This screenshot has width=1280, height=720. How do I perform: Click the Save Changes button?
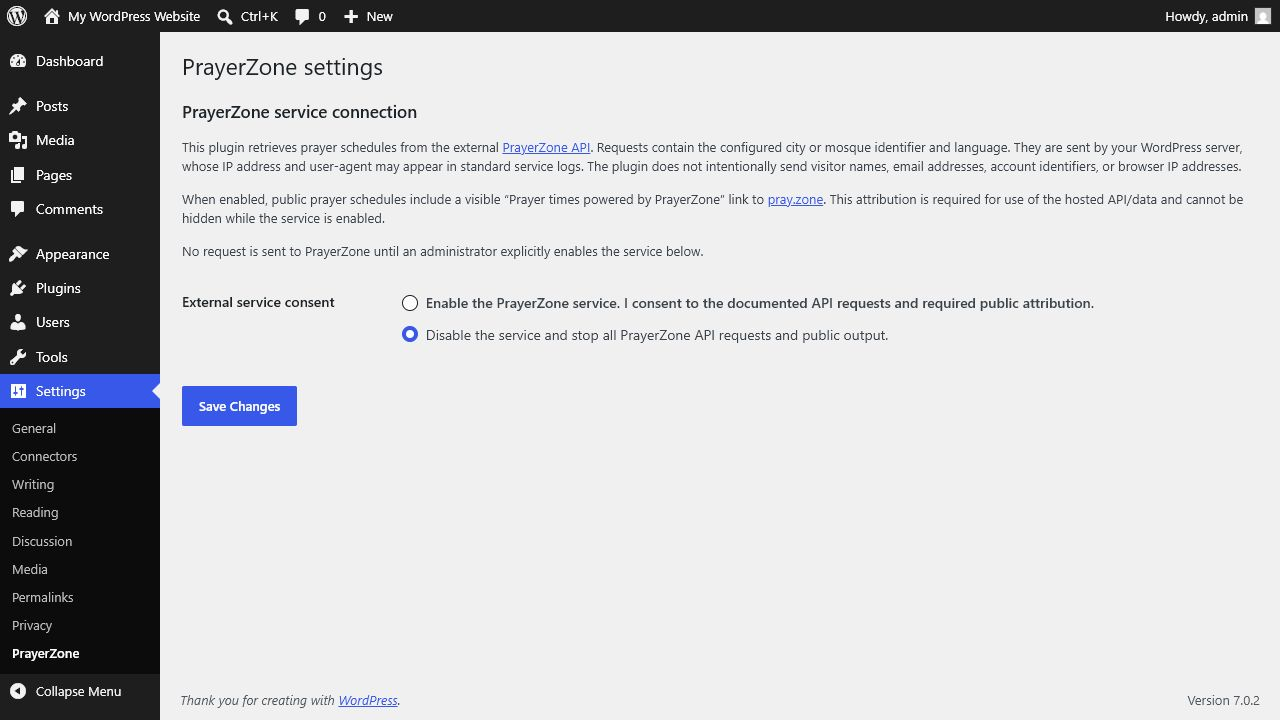[x=239, y=406]
